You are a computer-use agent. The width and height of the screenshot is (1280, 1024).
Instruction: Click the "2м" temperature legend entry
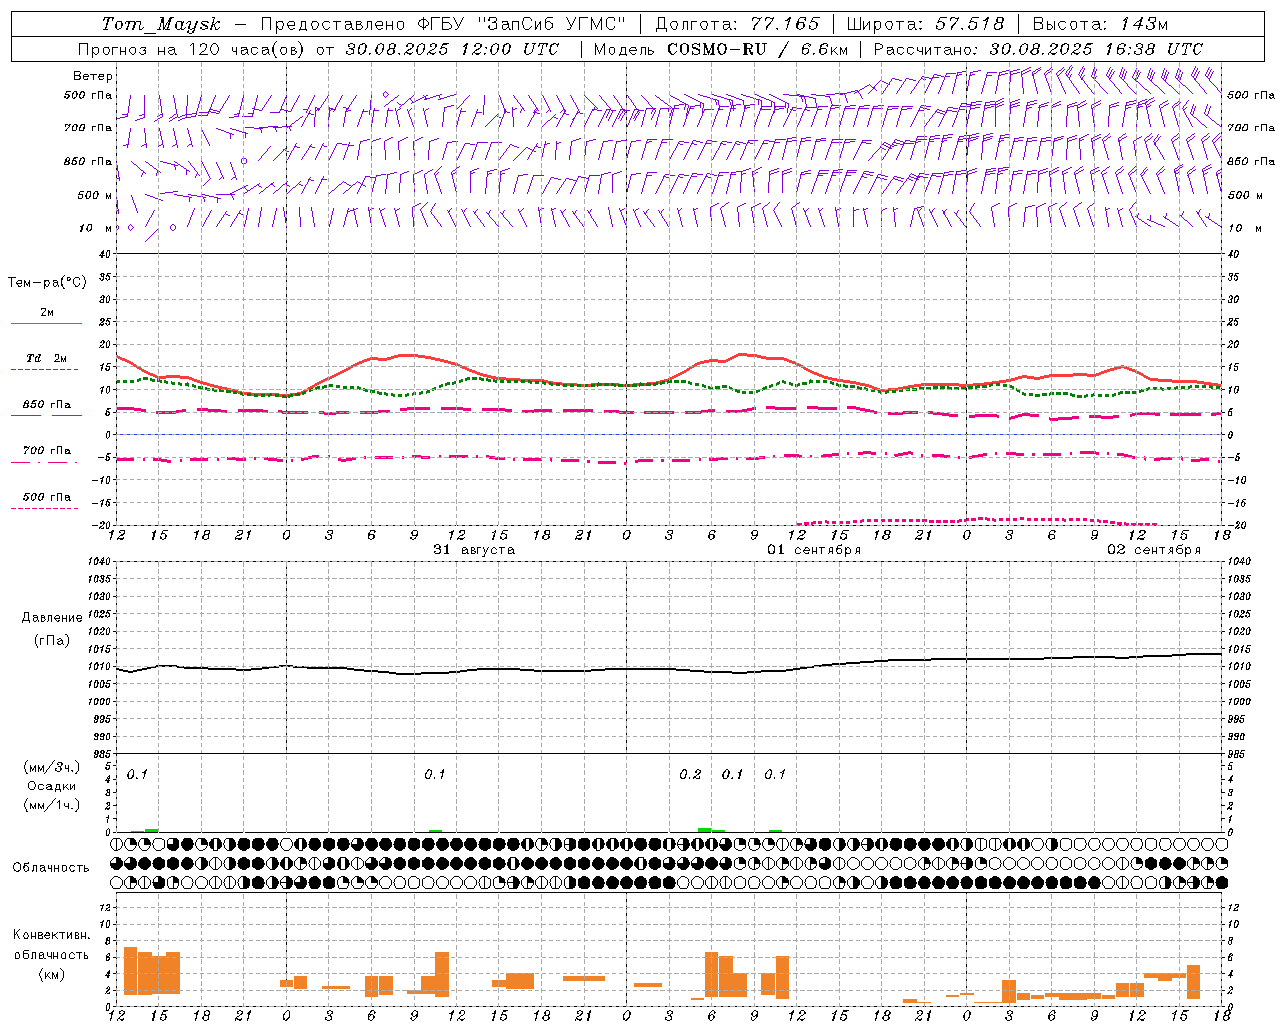coord(47,312)
